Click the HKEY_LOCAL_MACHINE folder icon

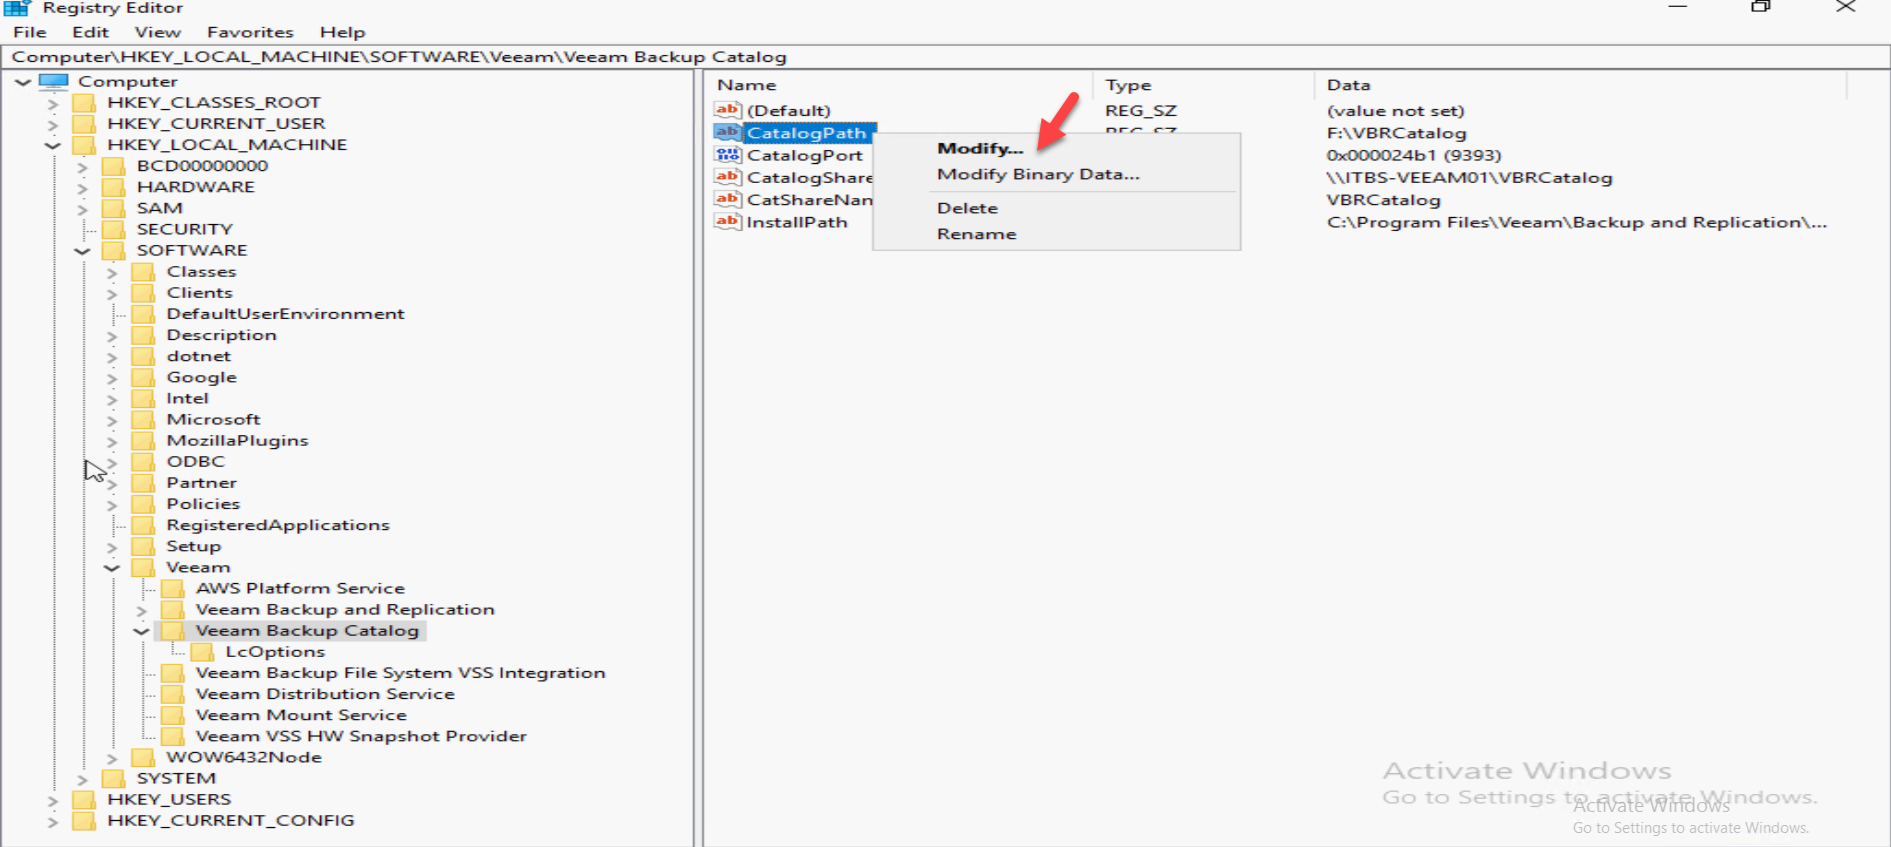click(x=85, y=144)
